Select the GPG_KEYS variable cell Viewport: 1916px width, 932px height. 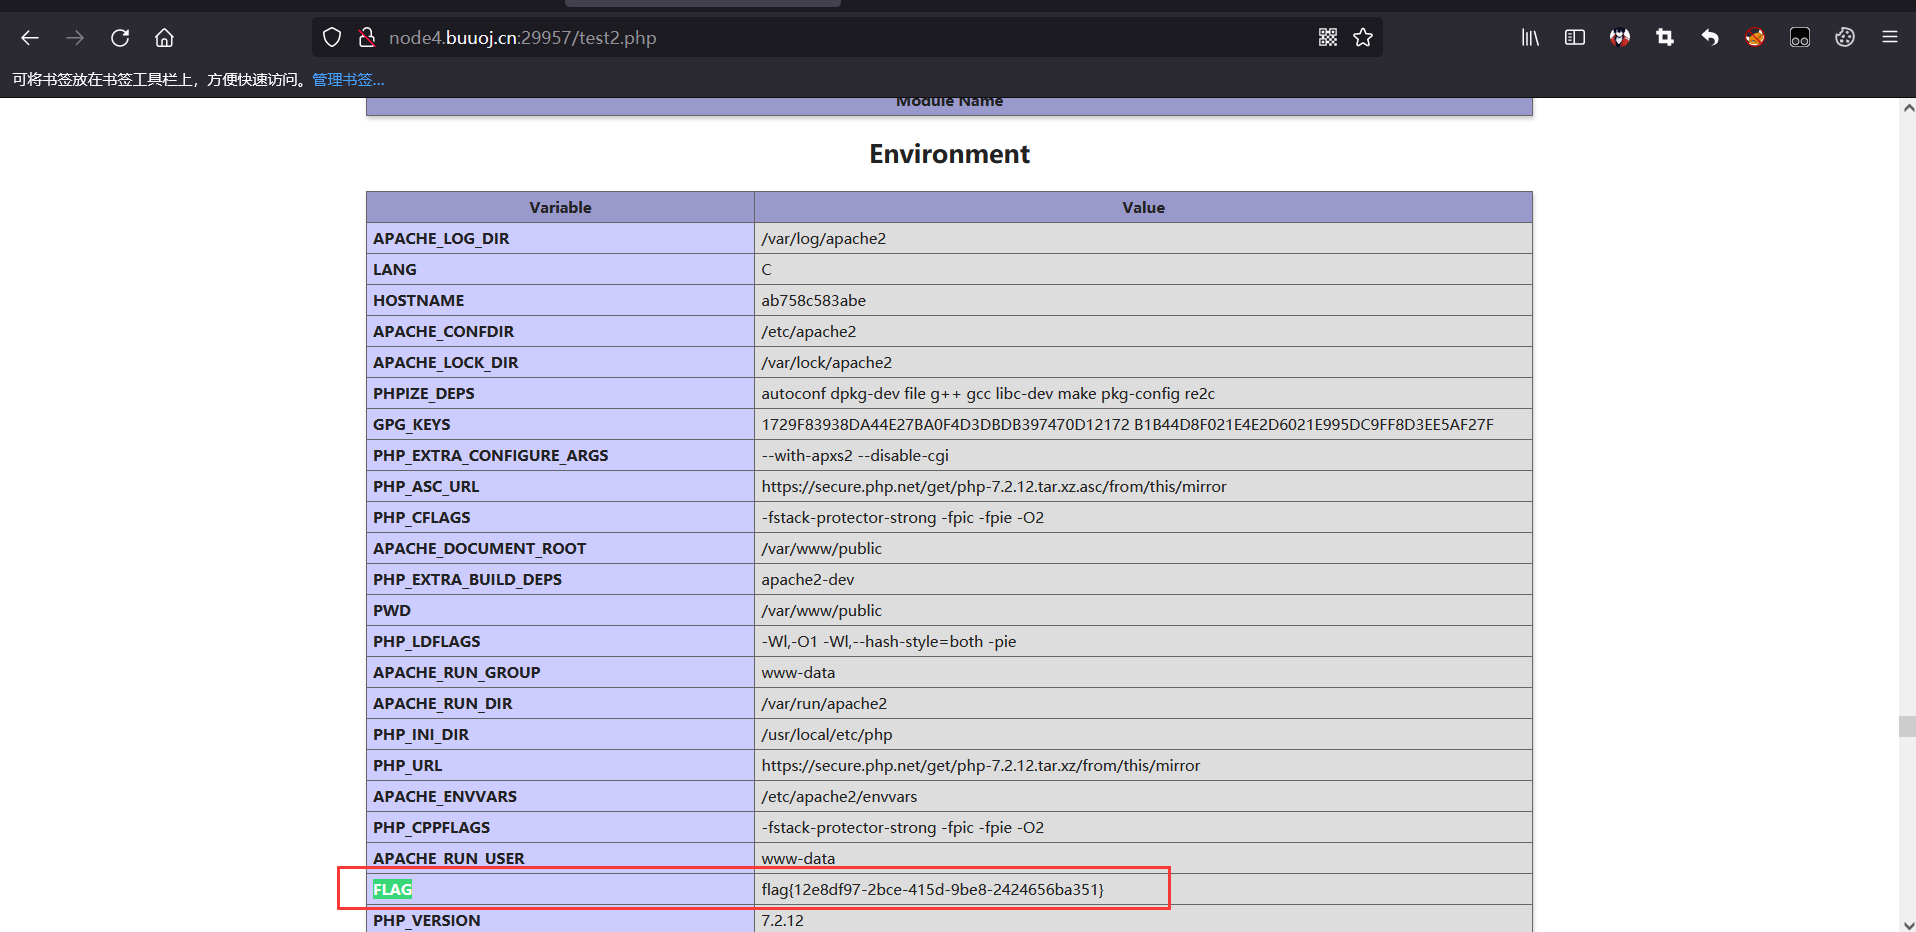pyautogui.click(x=560, y=424)
